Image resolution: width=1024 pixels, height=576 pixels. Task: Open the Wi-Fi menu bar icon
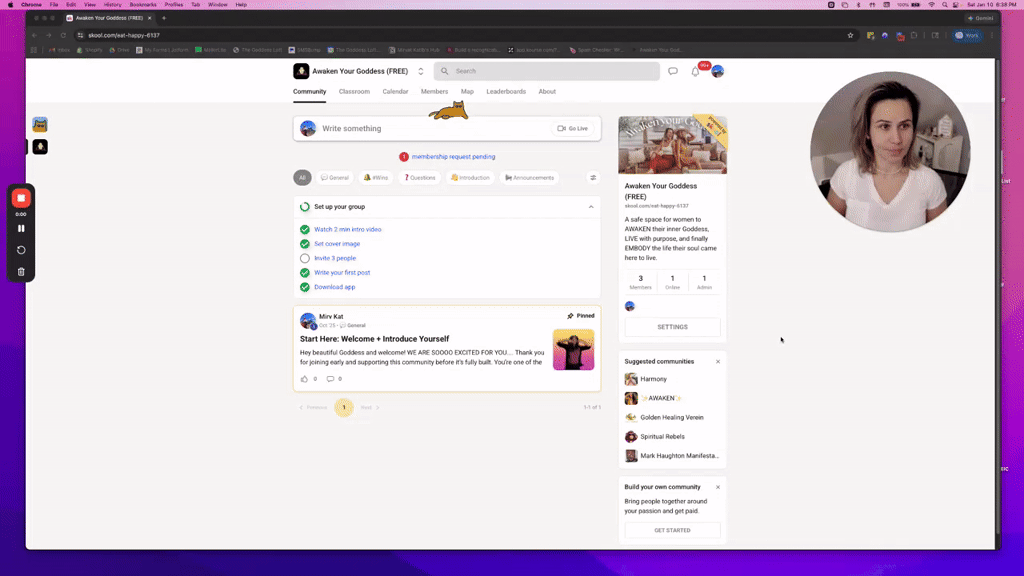pos(932,5)
